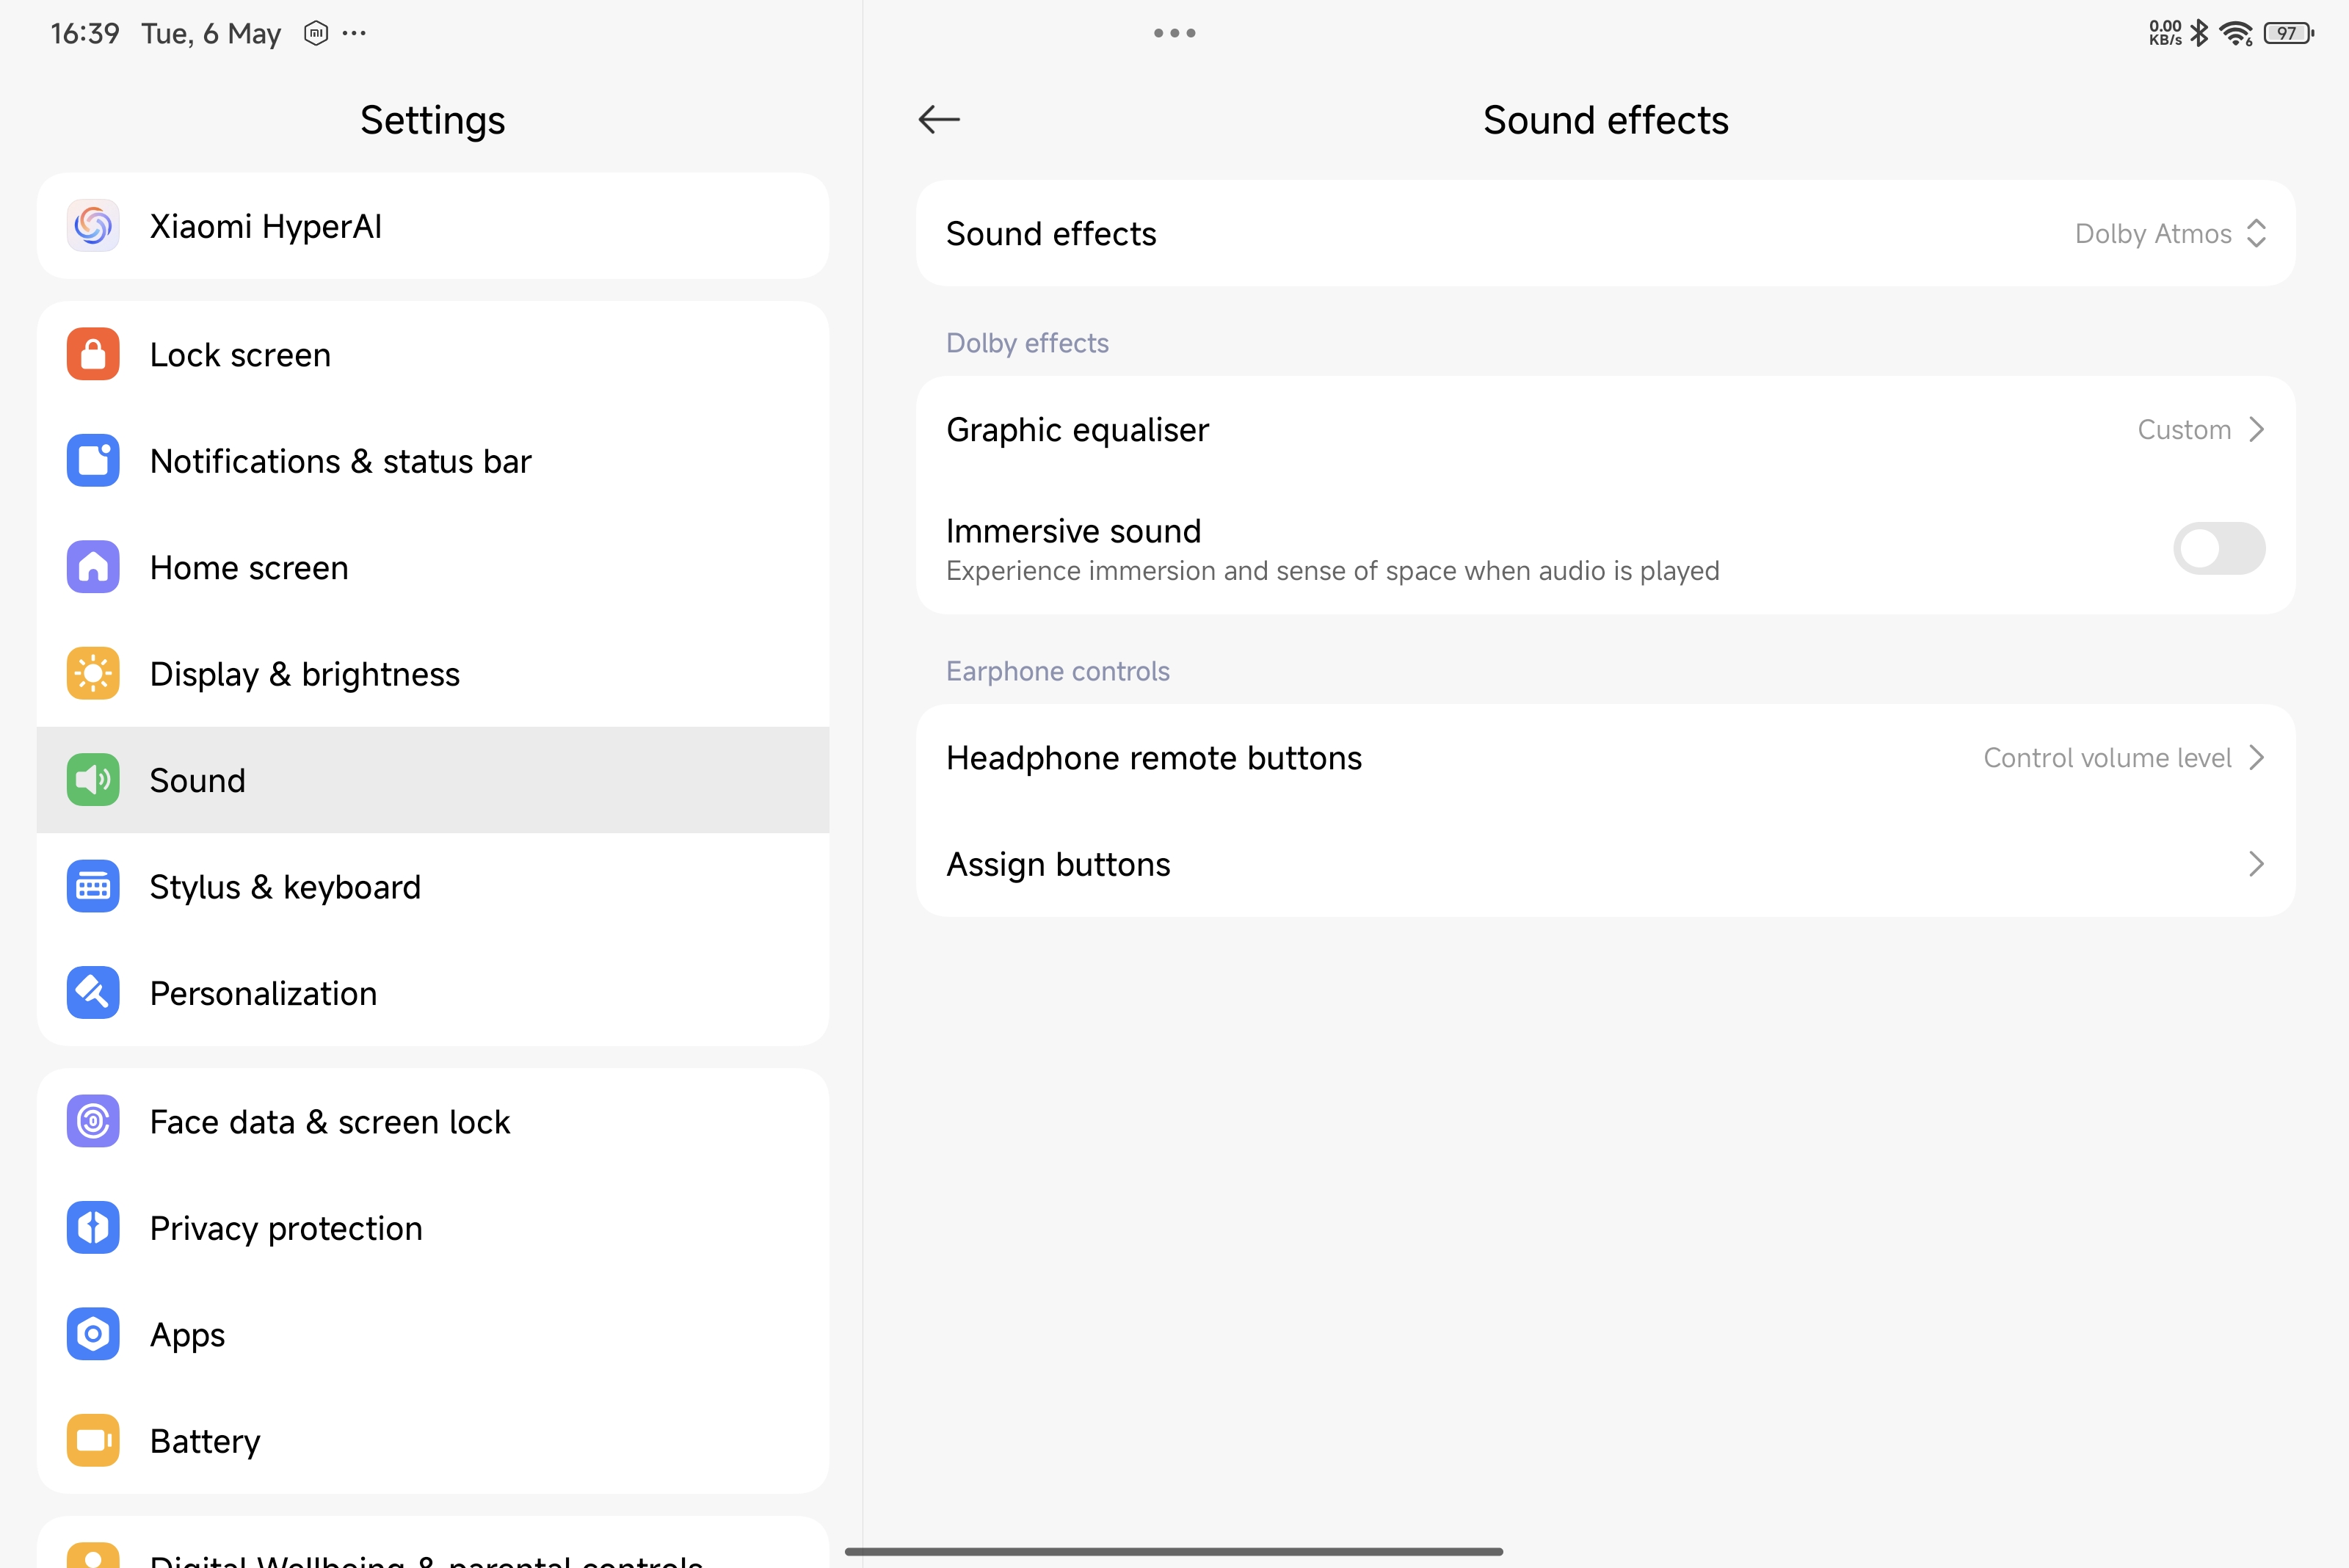Open the Assign buttons chevron

click(x=2255, y=864)
